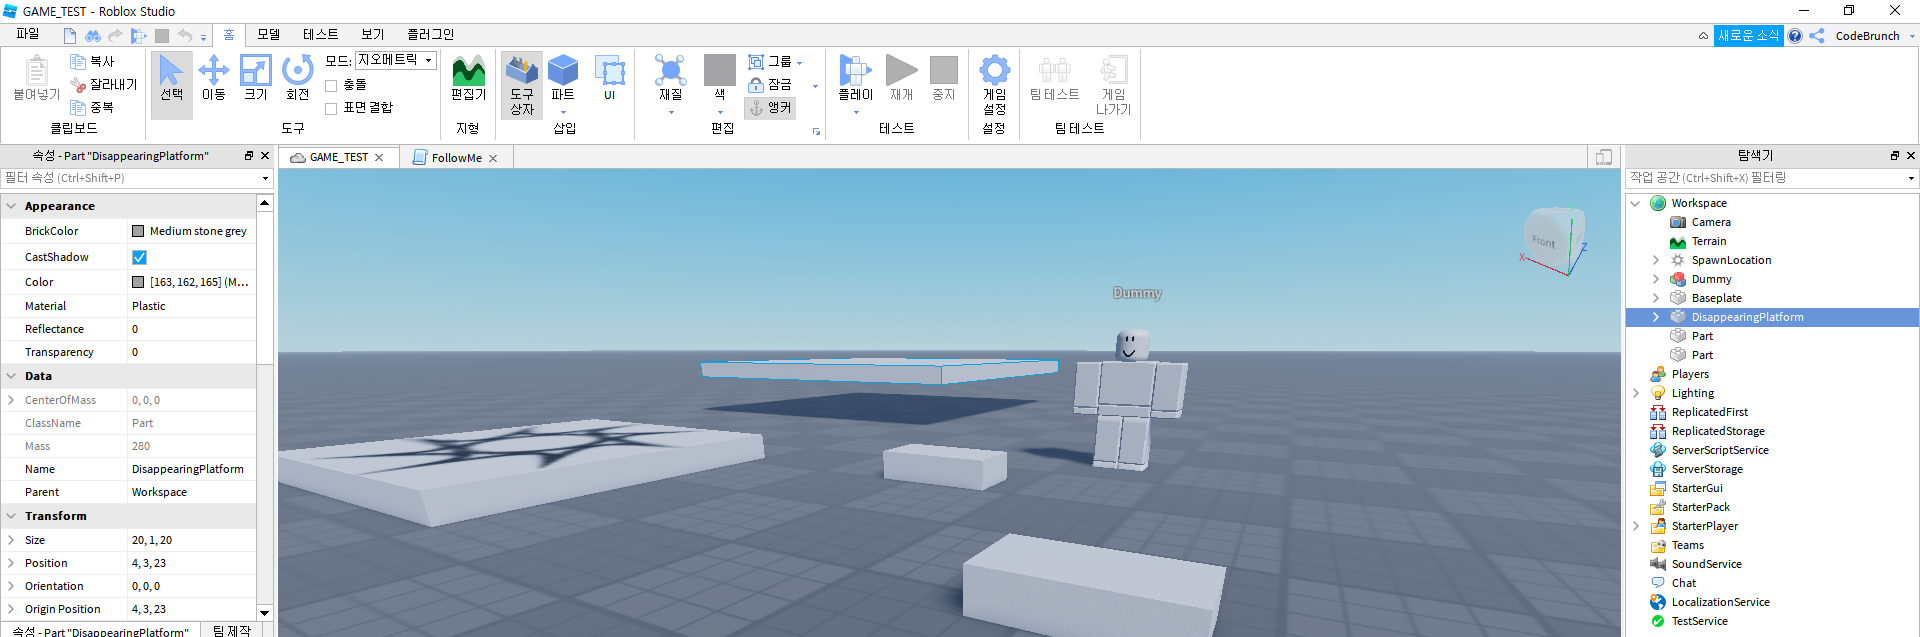
Task: Click the 플레이 play button
Action: tap(855, 80)
